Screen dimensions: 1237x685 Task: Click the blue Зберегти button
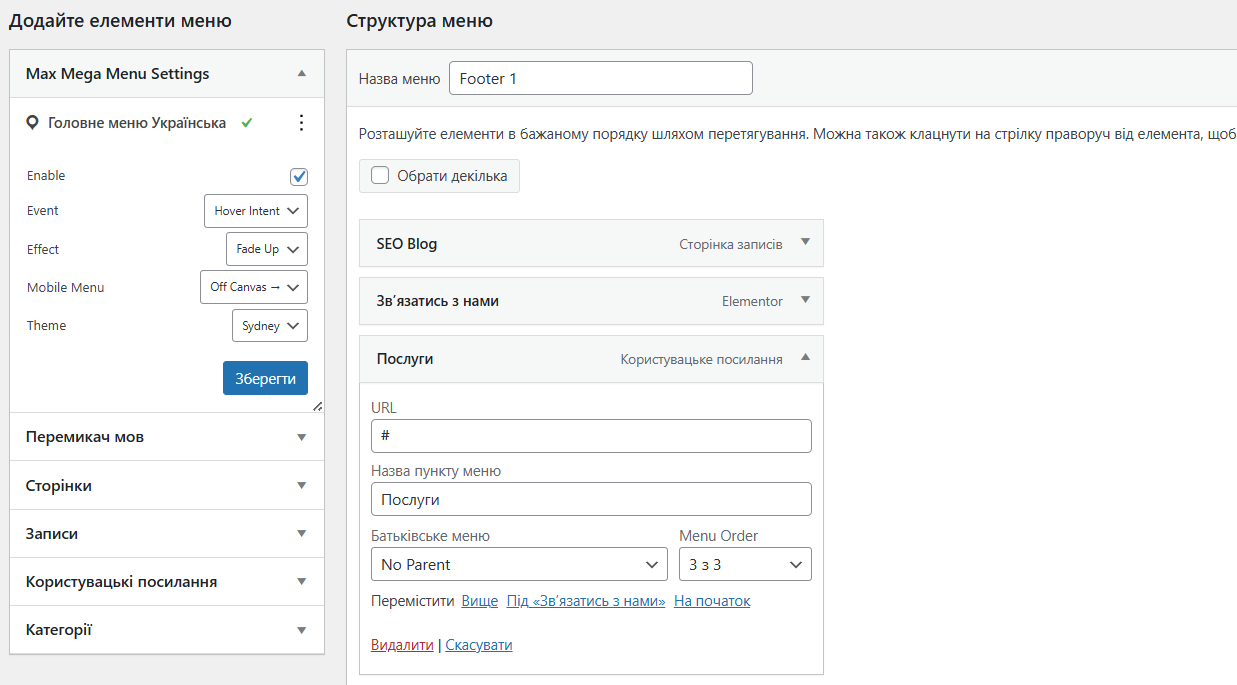(265, 379)
